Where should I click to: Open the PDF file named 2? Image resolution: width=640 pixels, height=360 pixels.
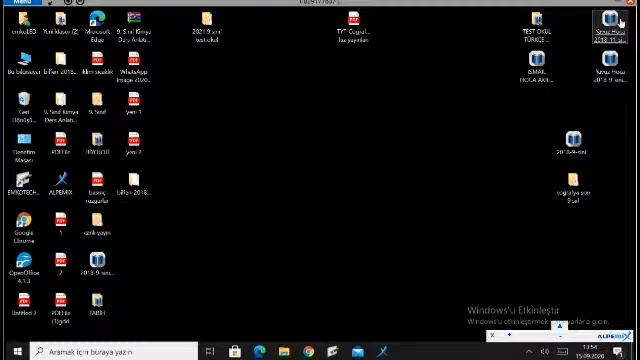pyautogui.click(x=60, y=264)
